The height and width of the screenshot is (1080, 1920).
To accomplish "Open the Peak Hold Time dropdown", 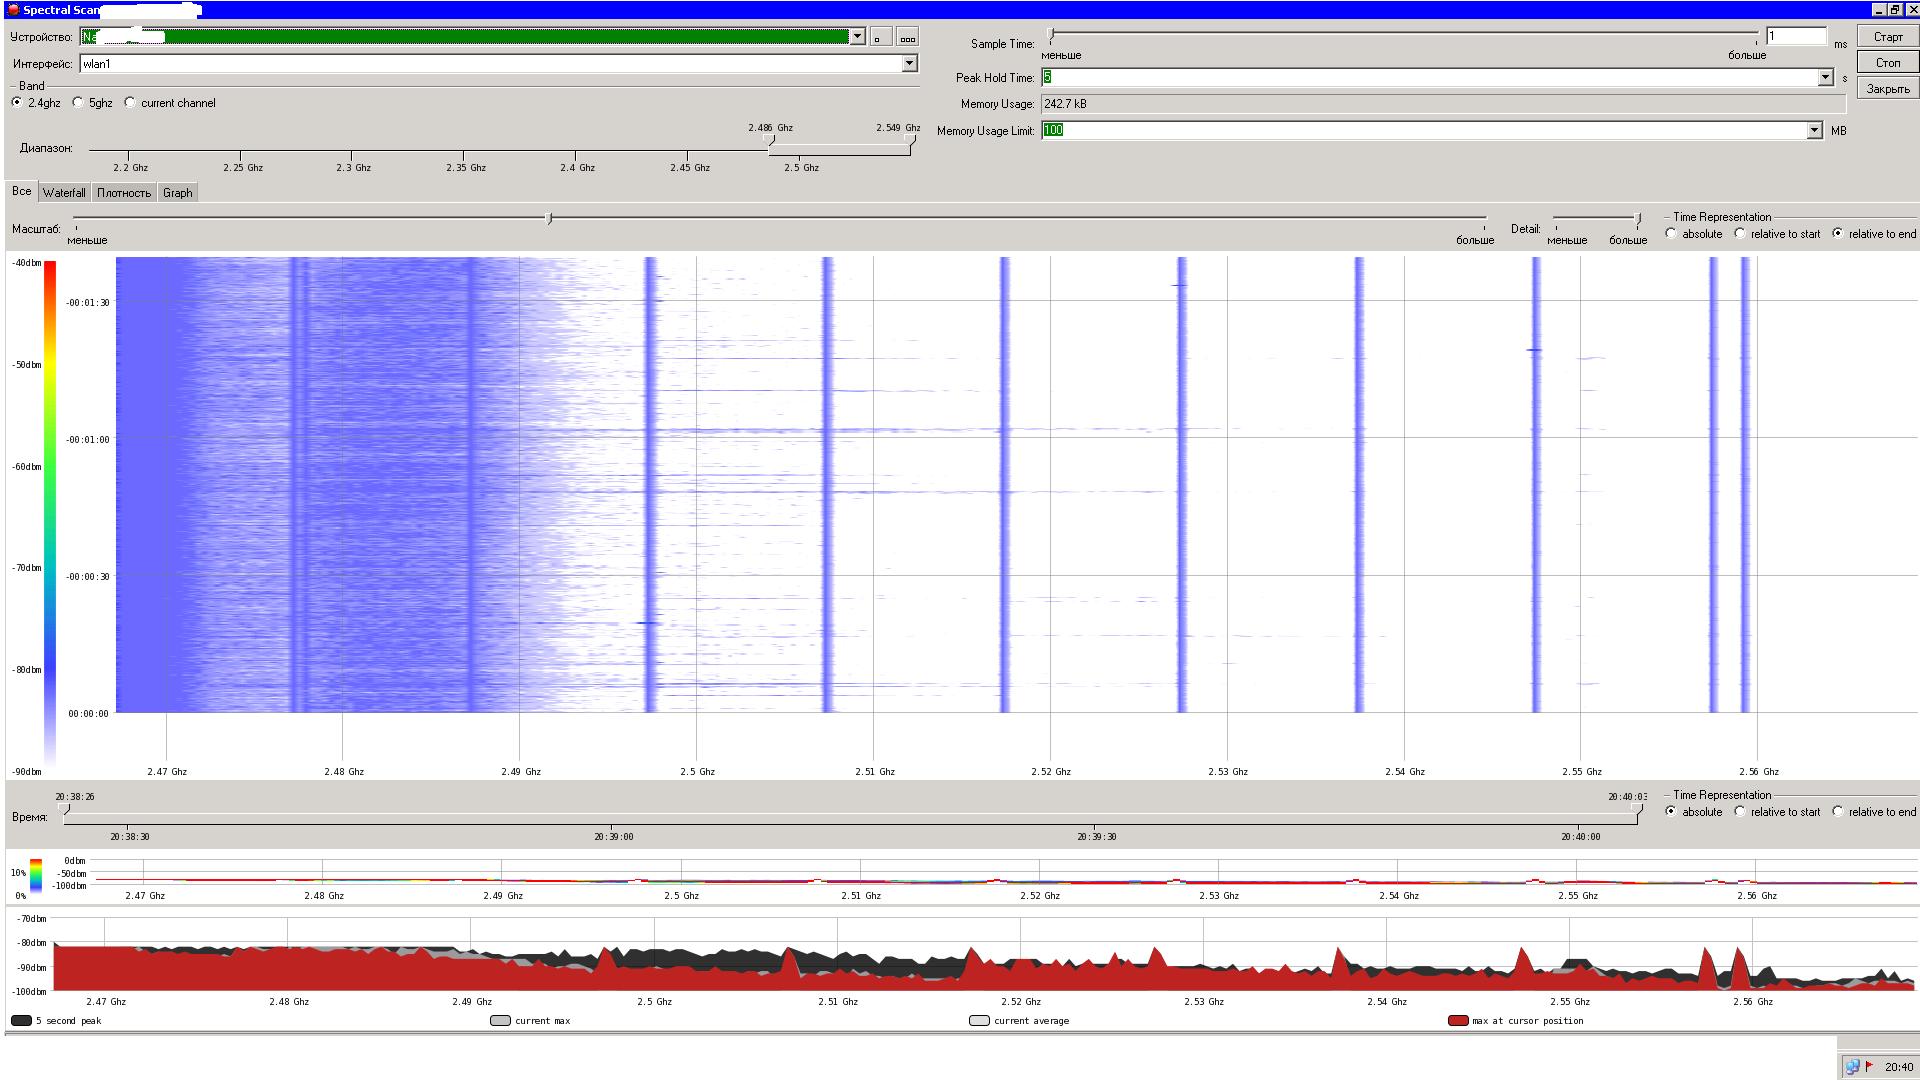I will pyautogui.click(x=1824, y=78).
